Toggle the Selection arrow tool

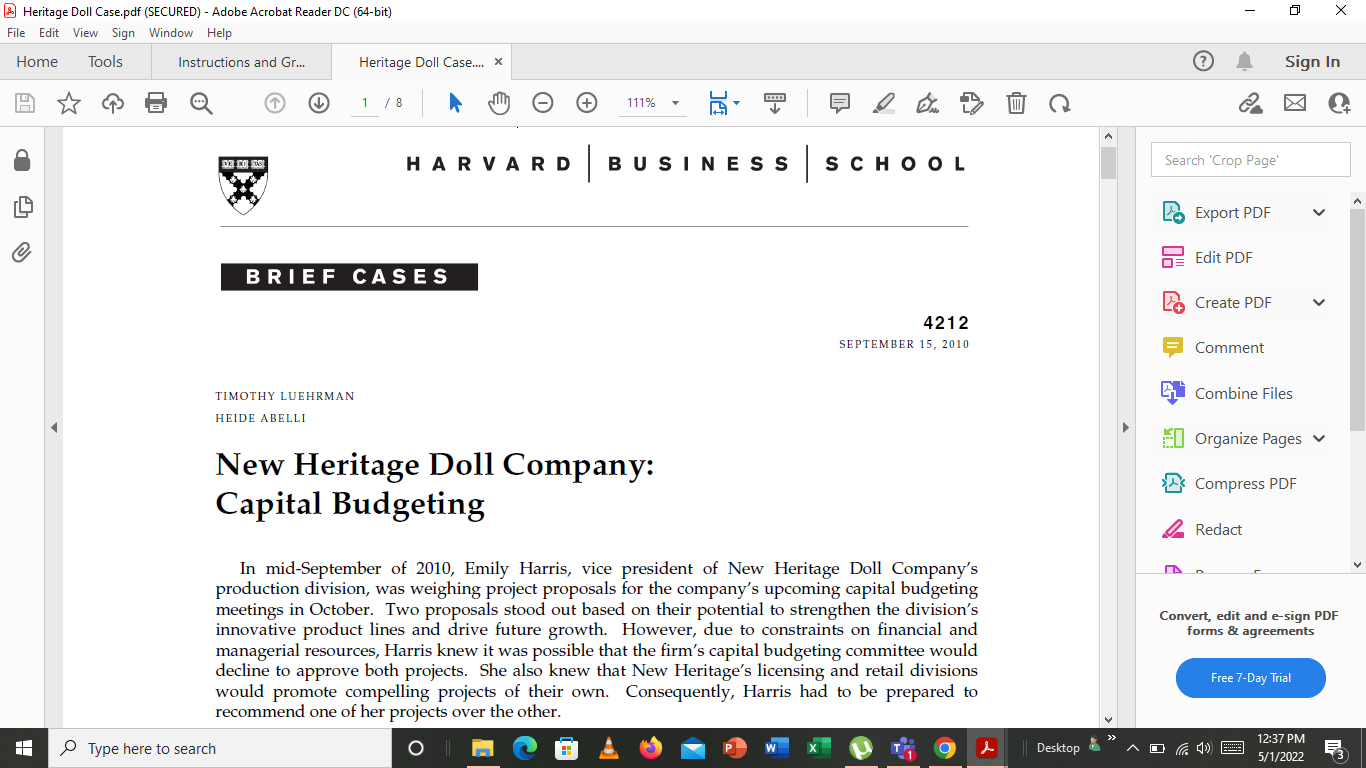(453, 103)
